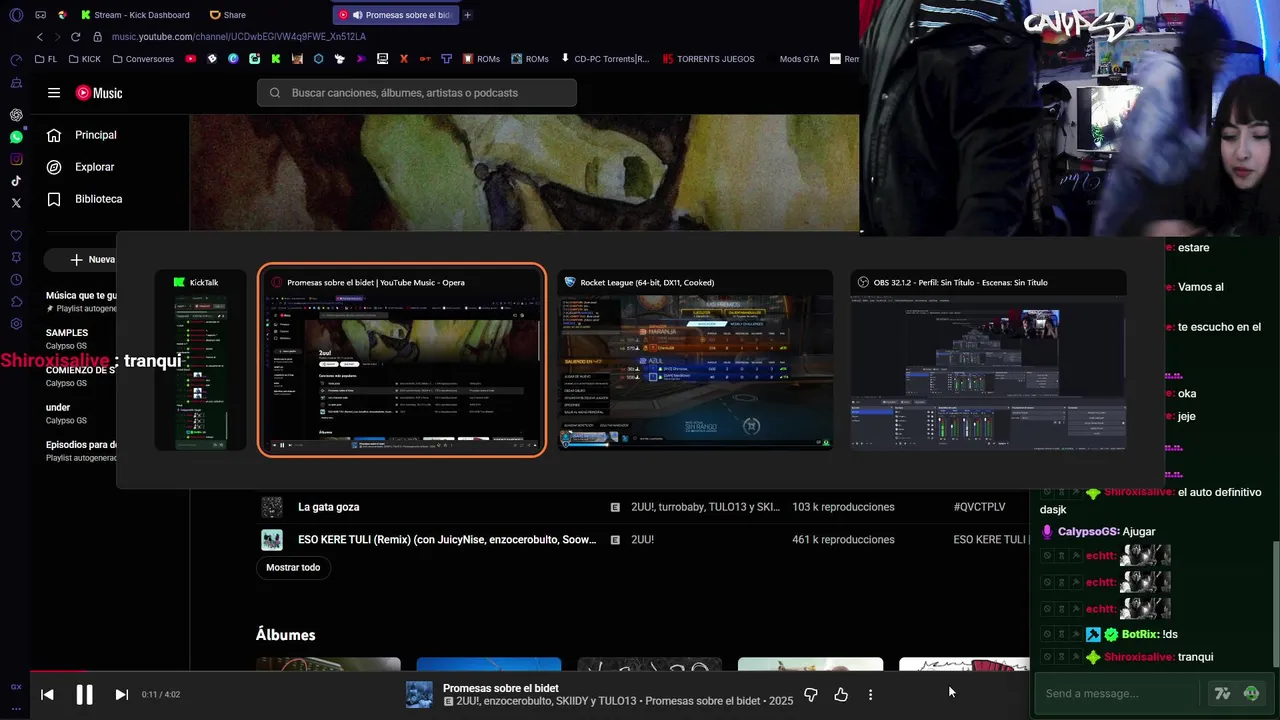This screenshot has height=720, width=1280.
Task: Open YouTube Music hamburger menu
Action: [54, 93]
